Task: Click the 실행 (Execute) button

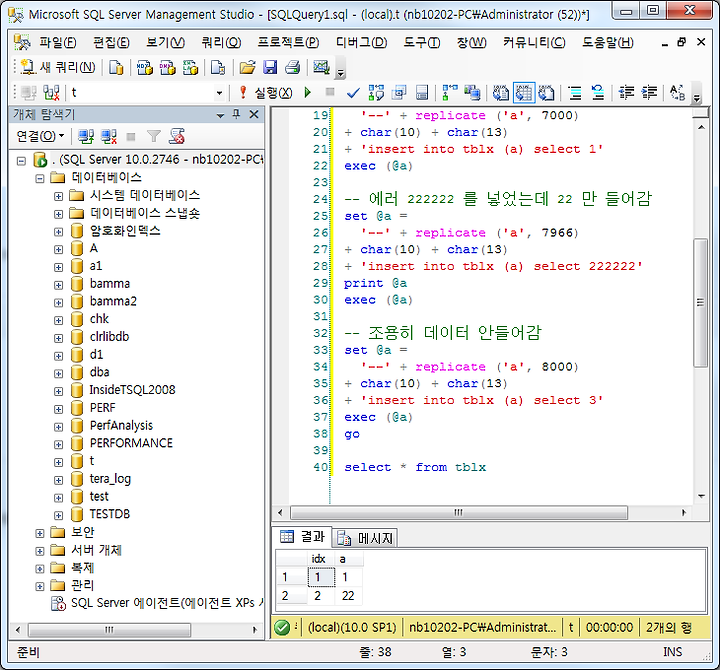Action: click(266, 93)
